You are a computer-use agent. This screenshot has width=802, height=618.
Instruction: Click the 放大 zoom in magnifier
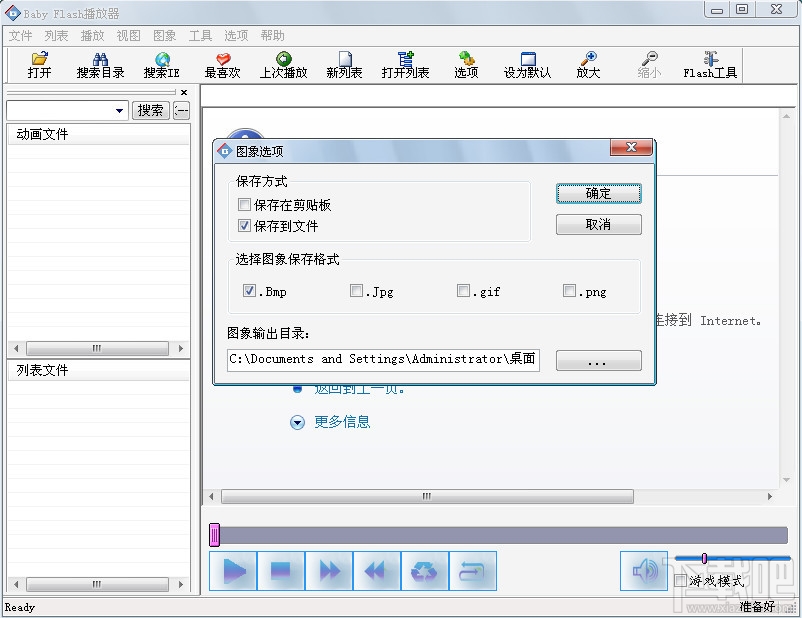[x=588, y=65]
